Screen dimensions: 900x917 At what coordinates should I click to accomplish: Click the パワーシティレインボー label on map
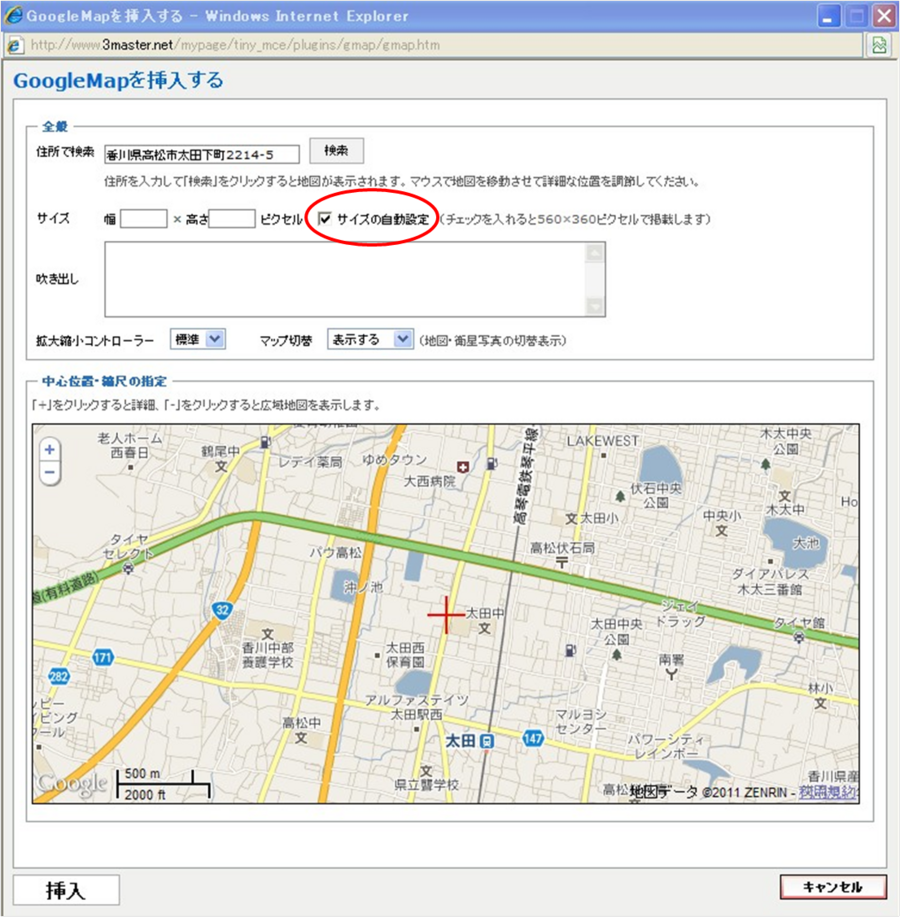[666, 747]
